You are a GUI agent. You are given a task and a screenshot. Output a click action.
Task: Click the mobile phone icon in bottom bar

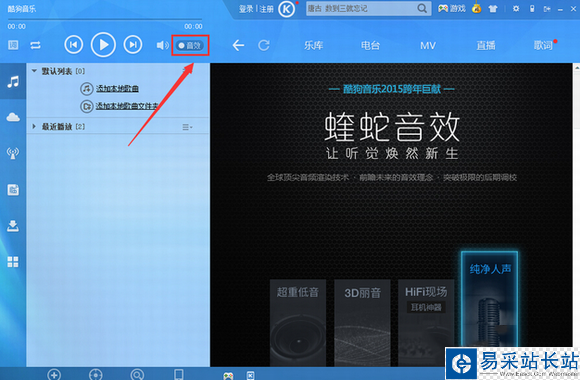click(x=179, y=374)
